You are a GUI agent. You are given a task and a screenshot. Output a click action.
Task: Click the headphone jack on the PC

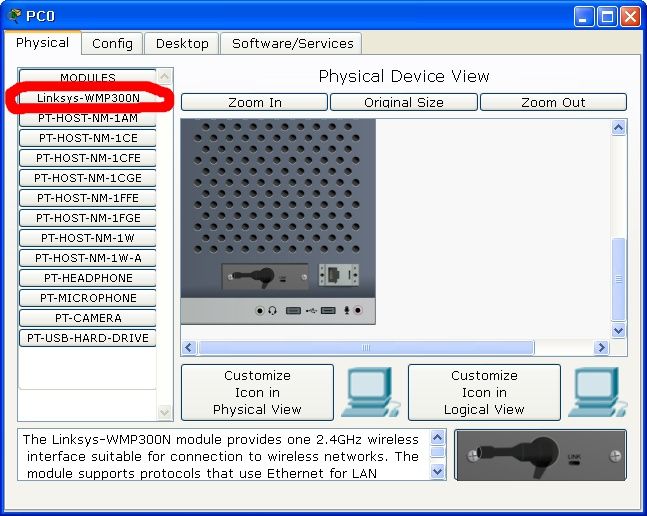(x=260, y=311)
